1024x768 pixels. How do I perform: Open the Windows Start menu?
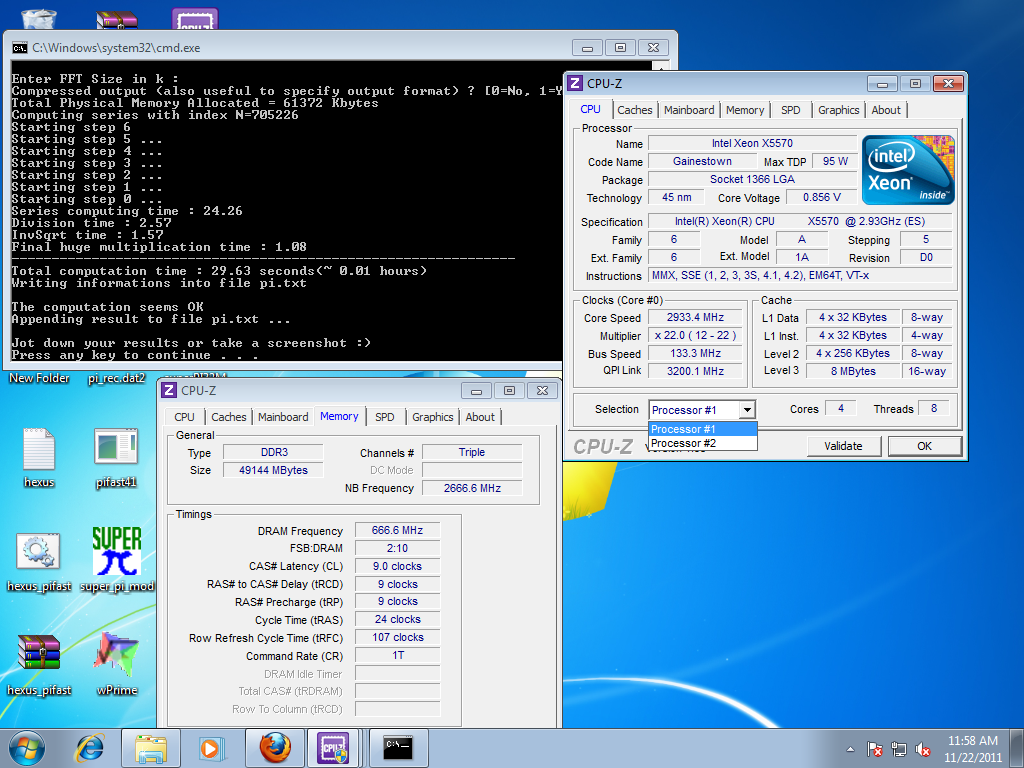tap(27, 748)
